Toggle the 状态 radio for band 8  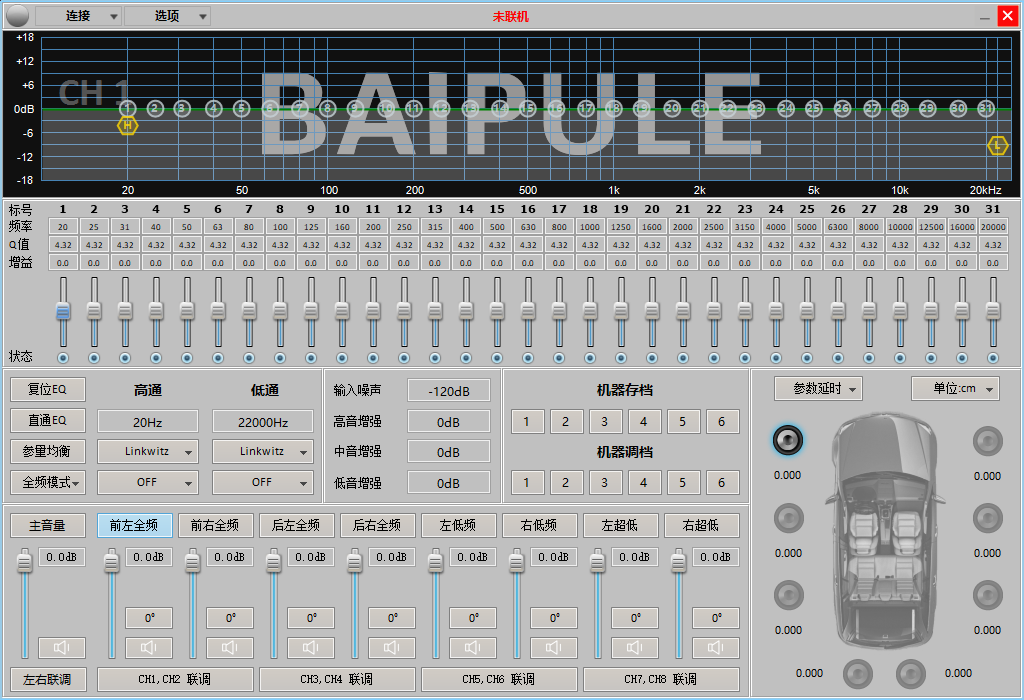280,358
